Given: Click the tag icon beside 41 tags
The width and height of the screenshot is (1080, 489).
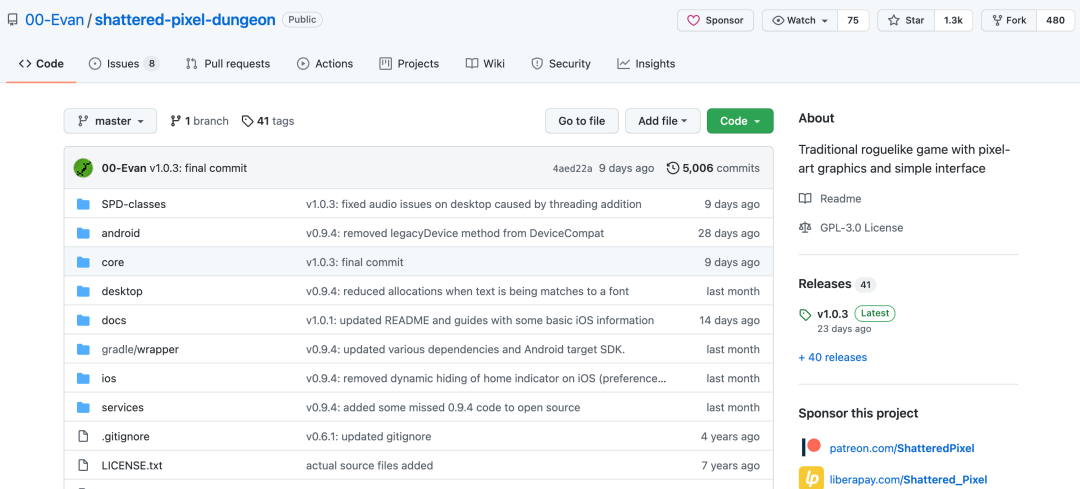Looking at the screenshot, I should click(247, 121).
